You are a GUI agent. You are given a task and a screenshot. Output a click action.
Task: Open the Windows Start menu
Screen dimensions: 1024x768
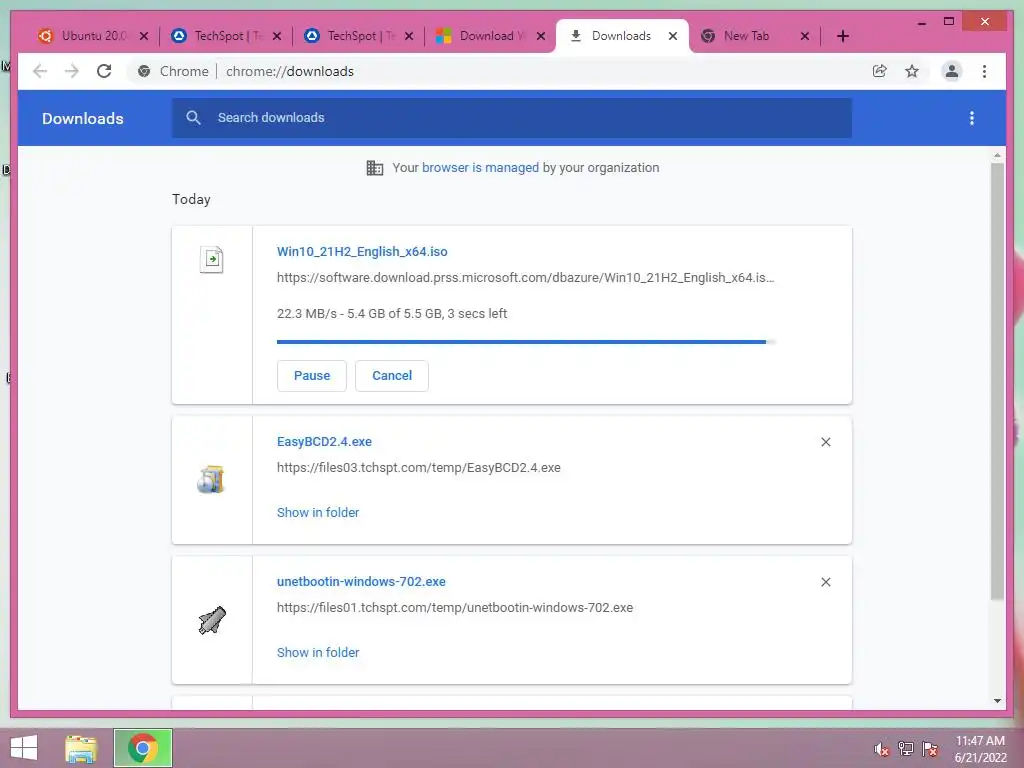pyautogui.click(x=24, y=748)
